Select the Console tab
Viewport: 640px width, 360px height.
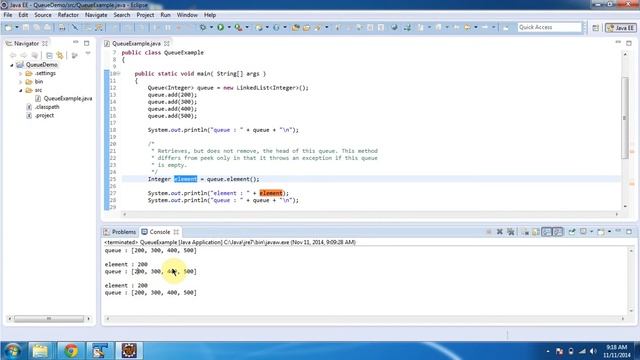point(159,232)
